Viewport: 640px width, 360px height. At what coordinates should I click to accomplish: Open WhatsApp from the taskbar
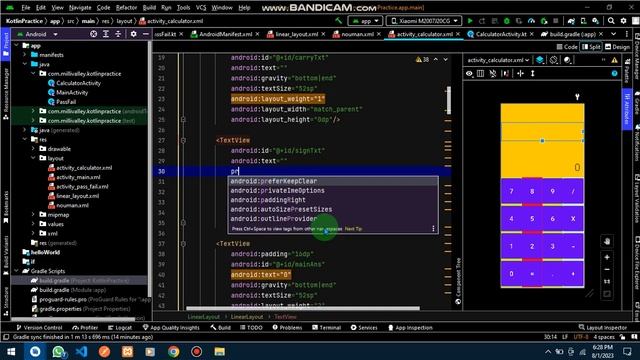coord(58,351)
